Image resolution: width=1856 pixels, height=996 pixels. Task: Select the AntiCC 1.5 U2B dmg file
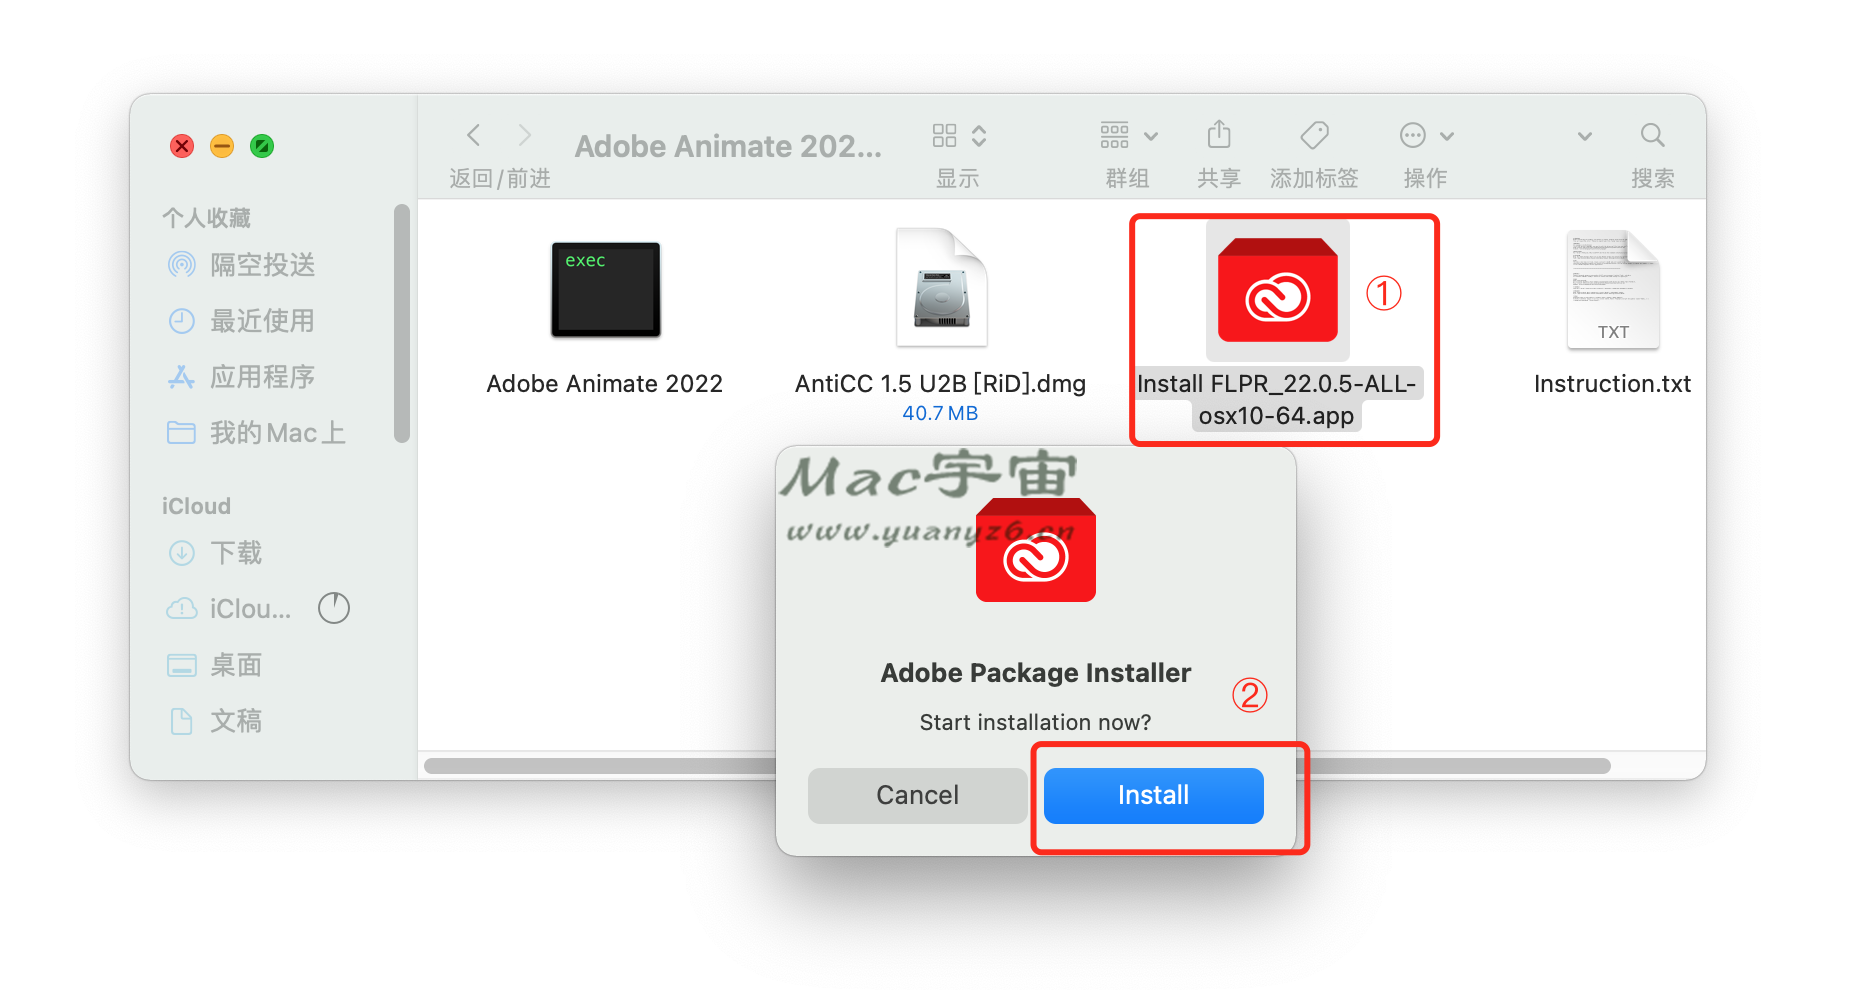coord(941,288)
